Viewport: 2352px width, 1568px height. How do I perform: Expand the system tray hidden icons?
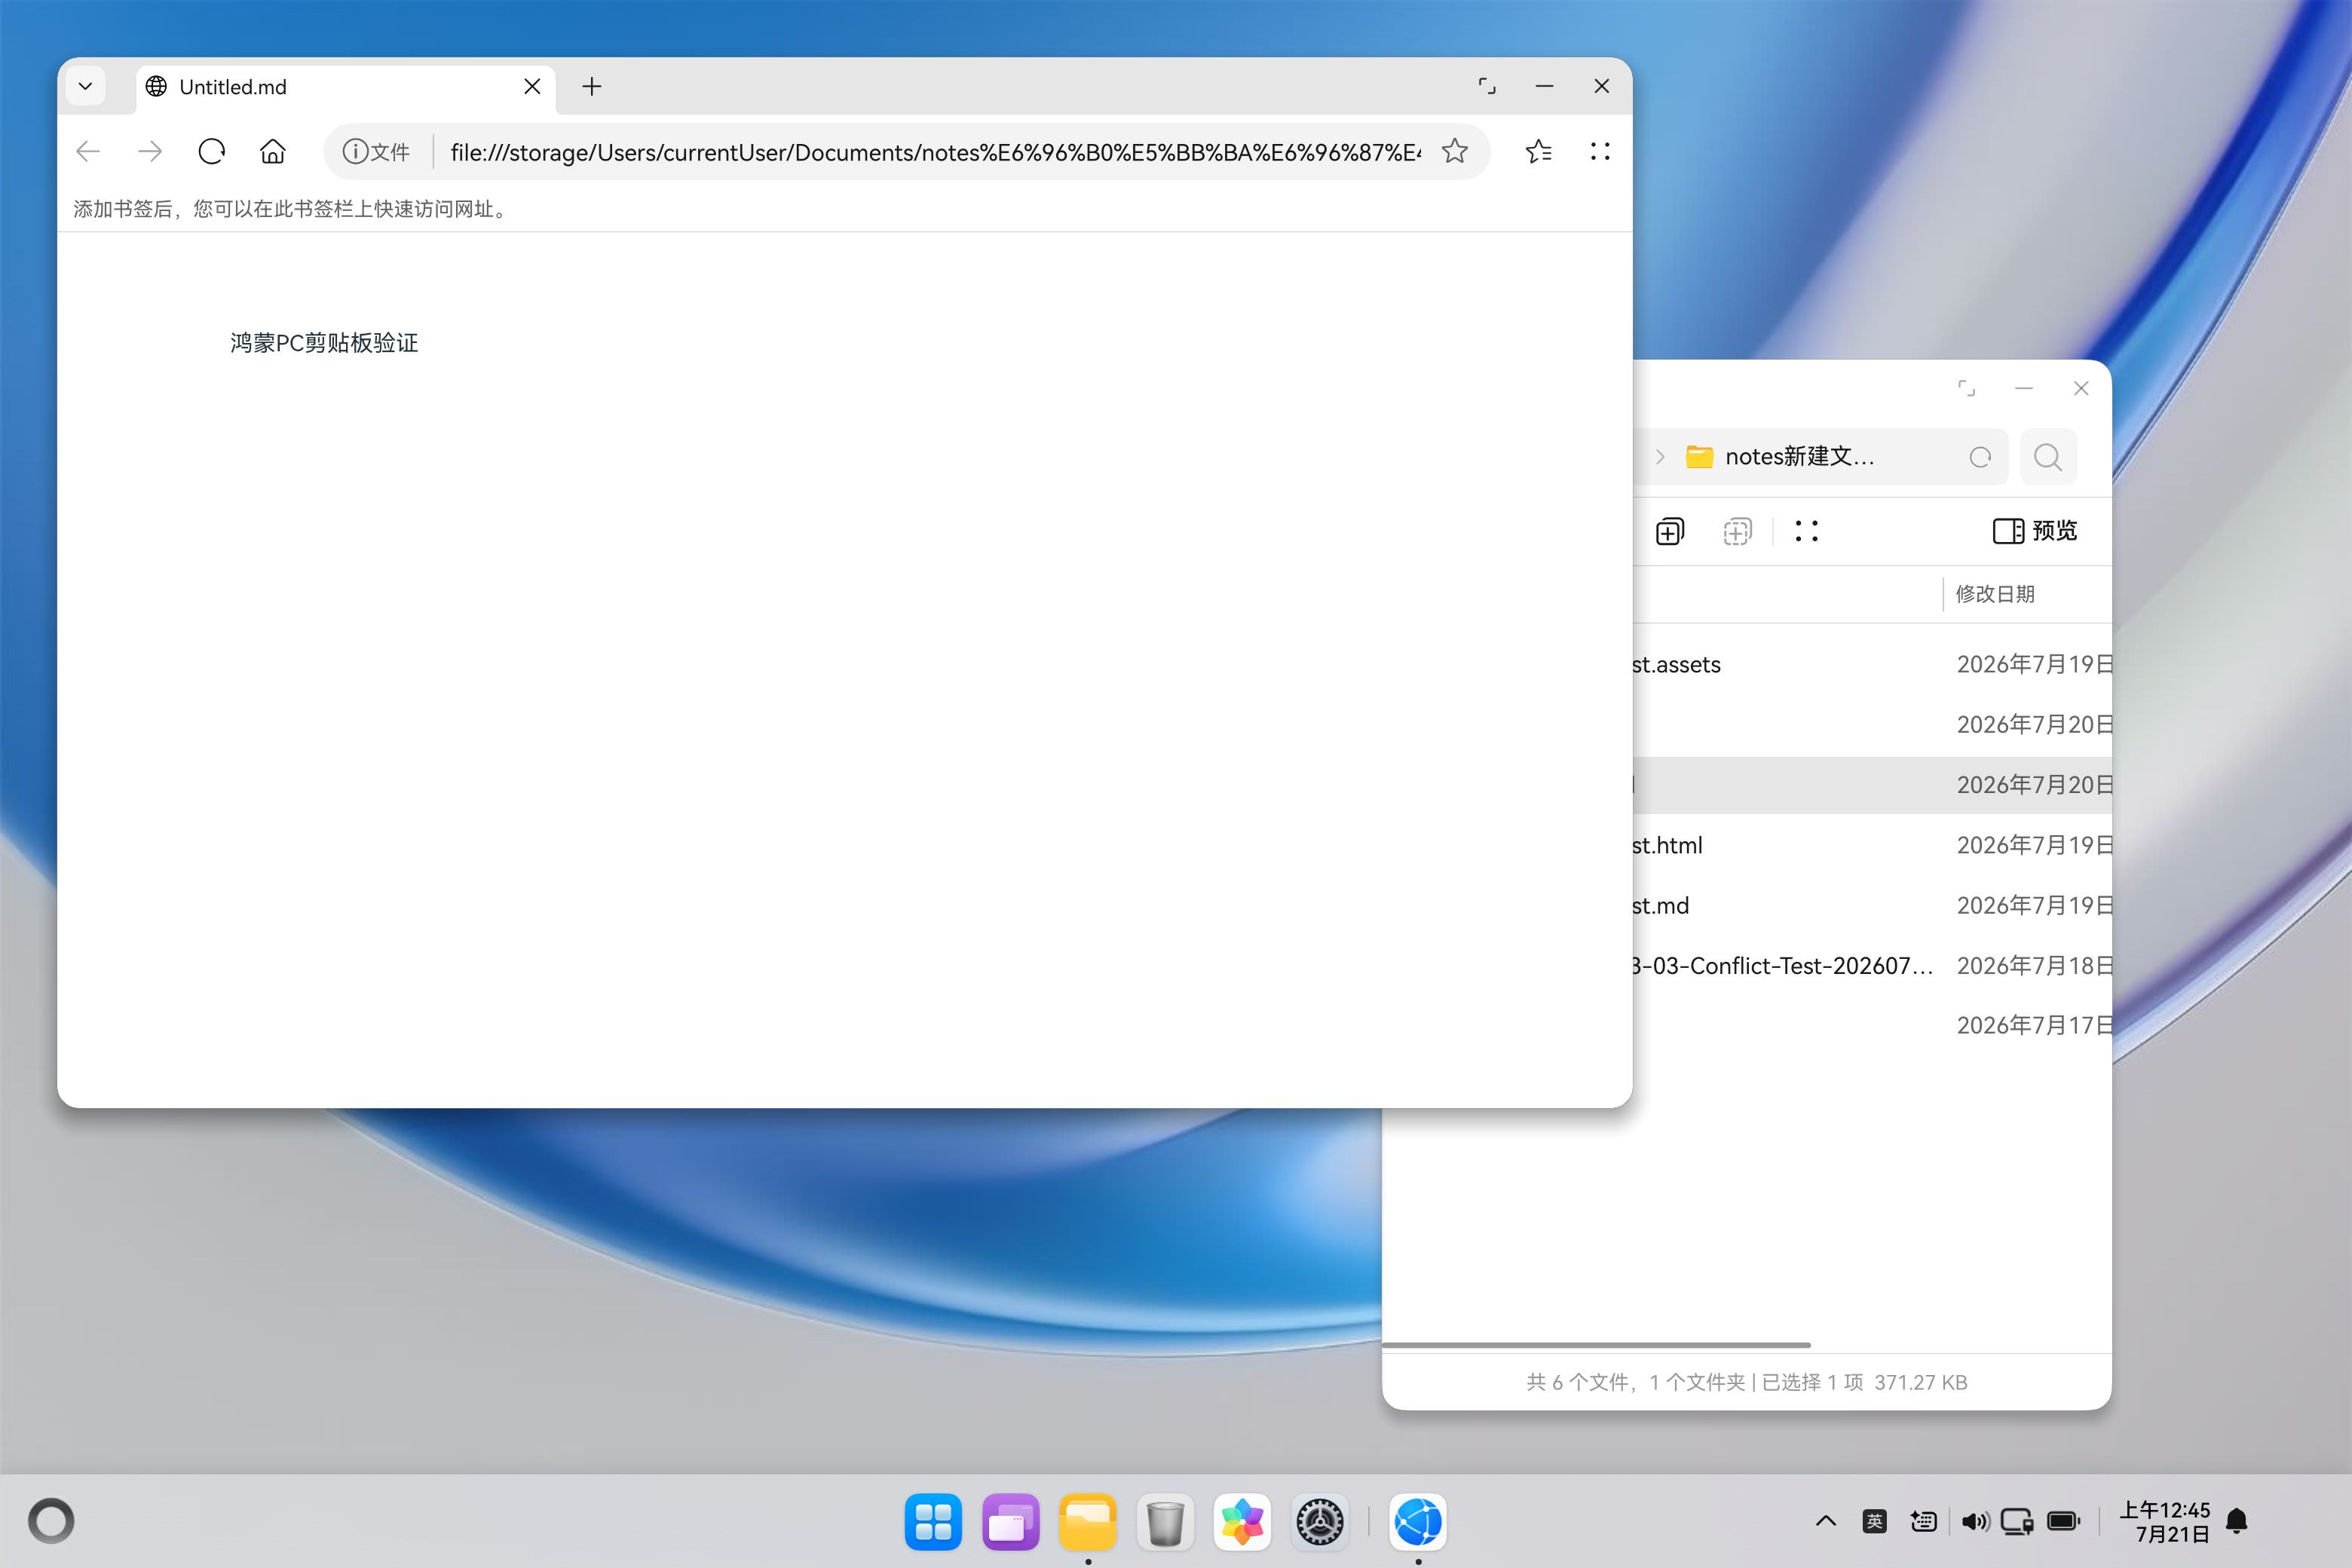[x=1826, y=1522]
